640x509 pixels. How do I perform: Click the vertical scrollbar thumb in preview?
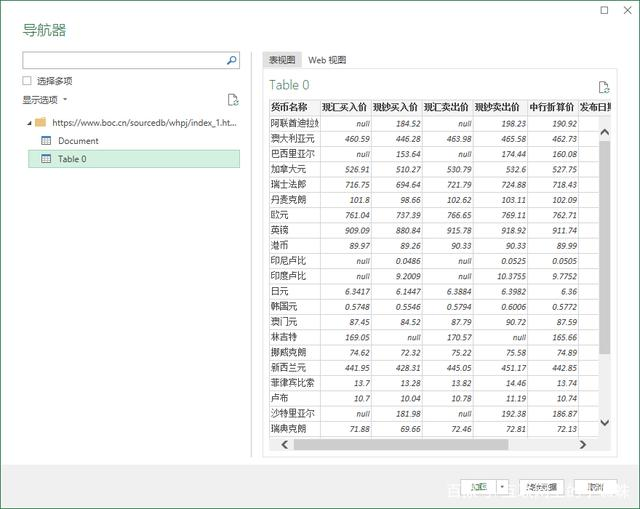click(x=604, y=245)
